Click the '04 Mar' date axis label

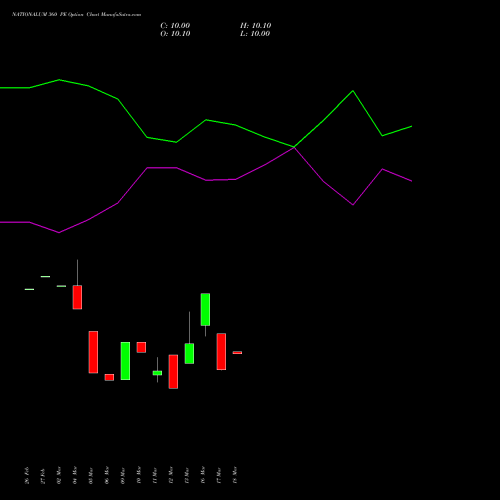point(75,475)
